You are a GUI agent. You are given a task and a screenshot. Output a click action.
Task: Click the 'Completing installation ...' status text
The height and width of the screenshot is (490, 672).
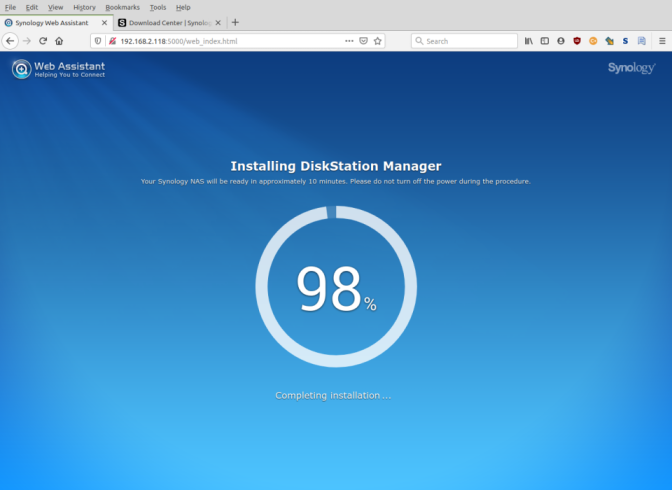pos(333,395)
